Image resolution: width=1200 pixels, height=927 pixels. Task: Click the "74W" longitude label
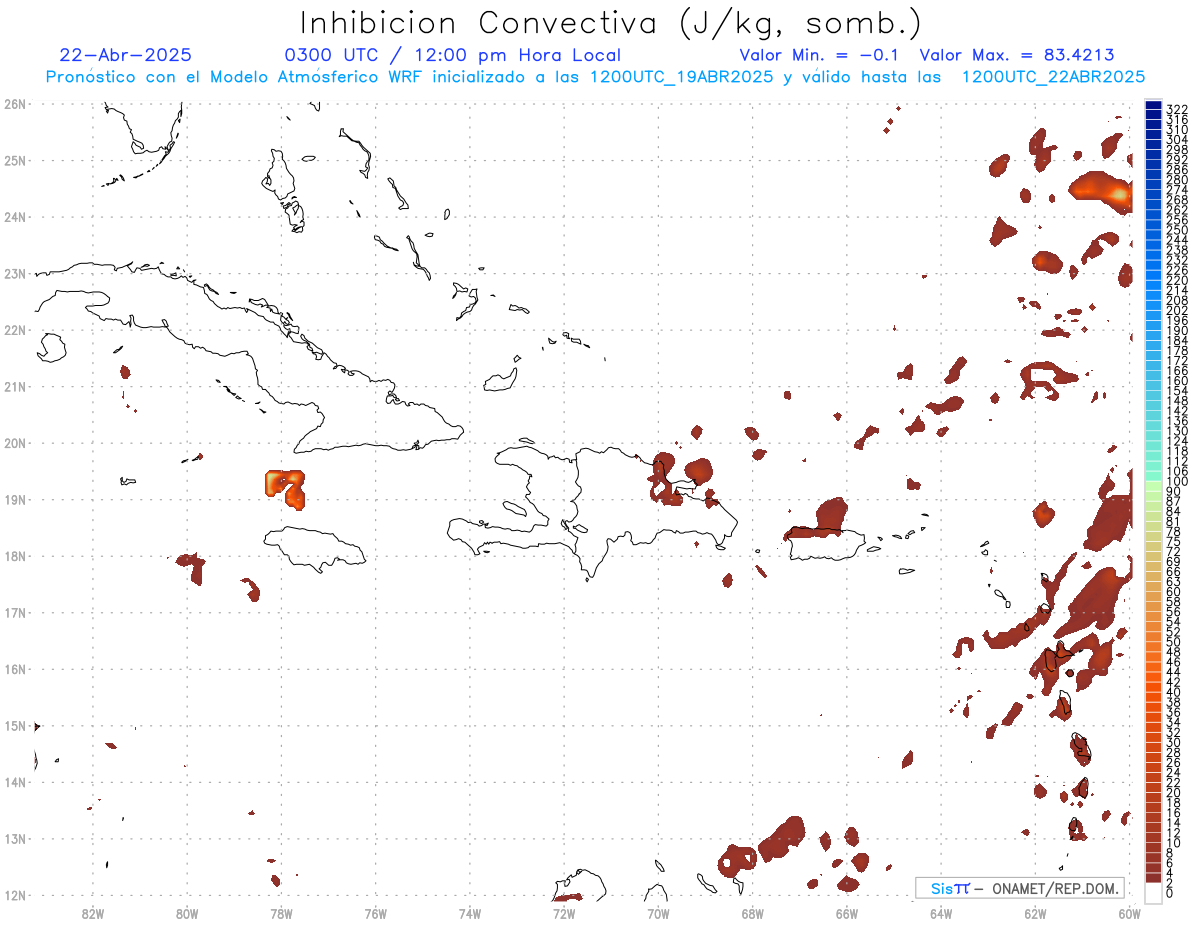pos(470,913)
